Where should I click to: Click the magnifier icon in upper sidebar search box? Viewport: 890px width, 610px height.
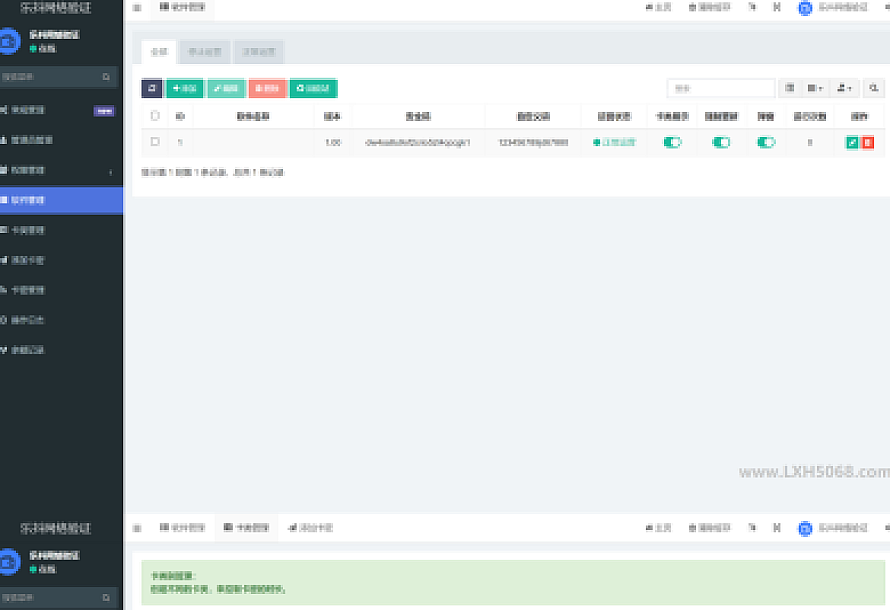tap(106, 77)
